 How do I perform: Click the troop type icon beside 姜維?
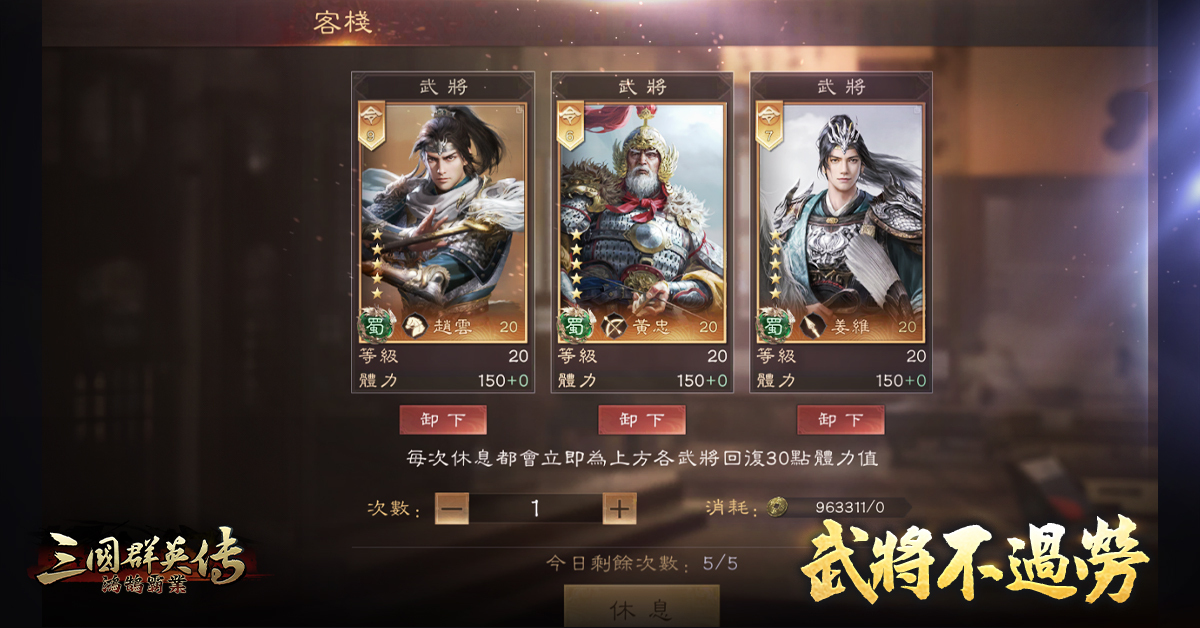(x=812, y=326)
